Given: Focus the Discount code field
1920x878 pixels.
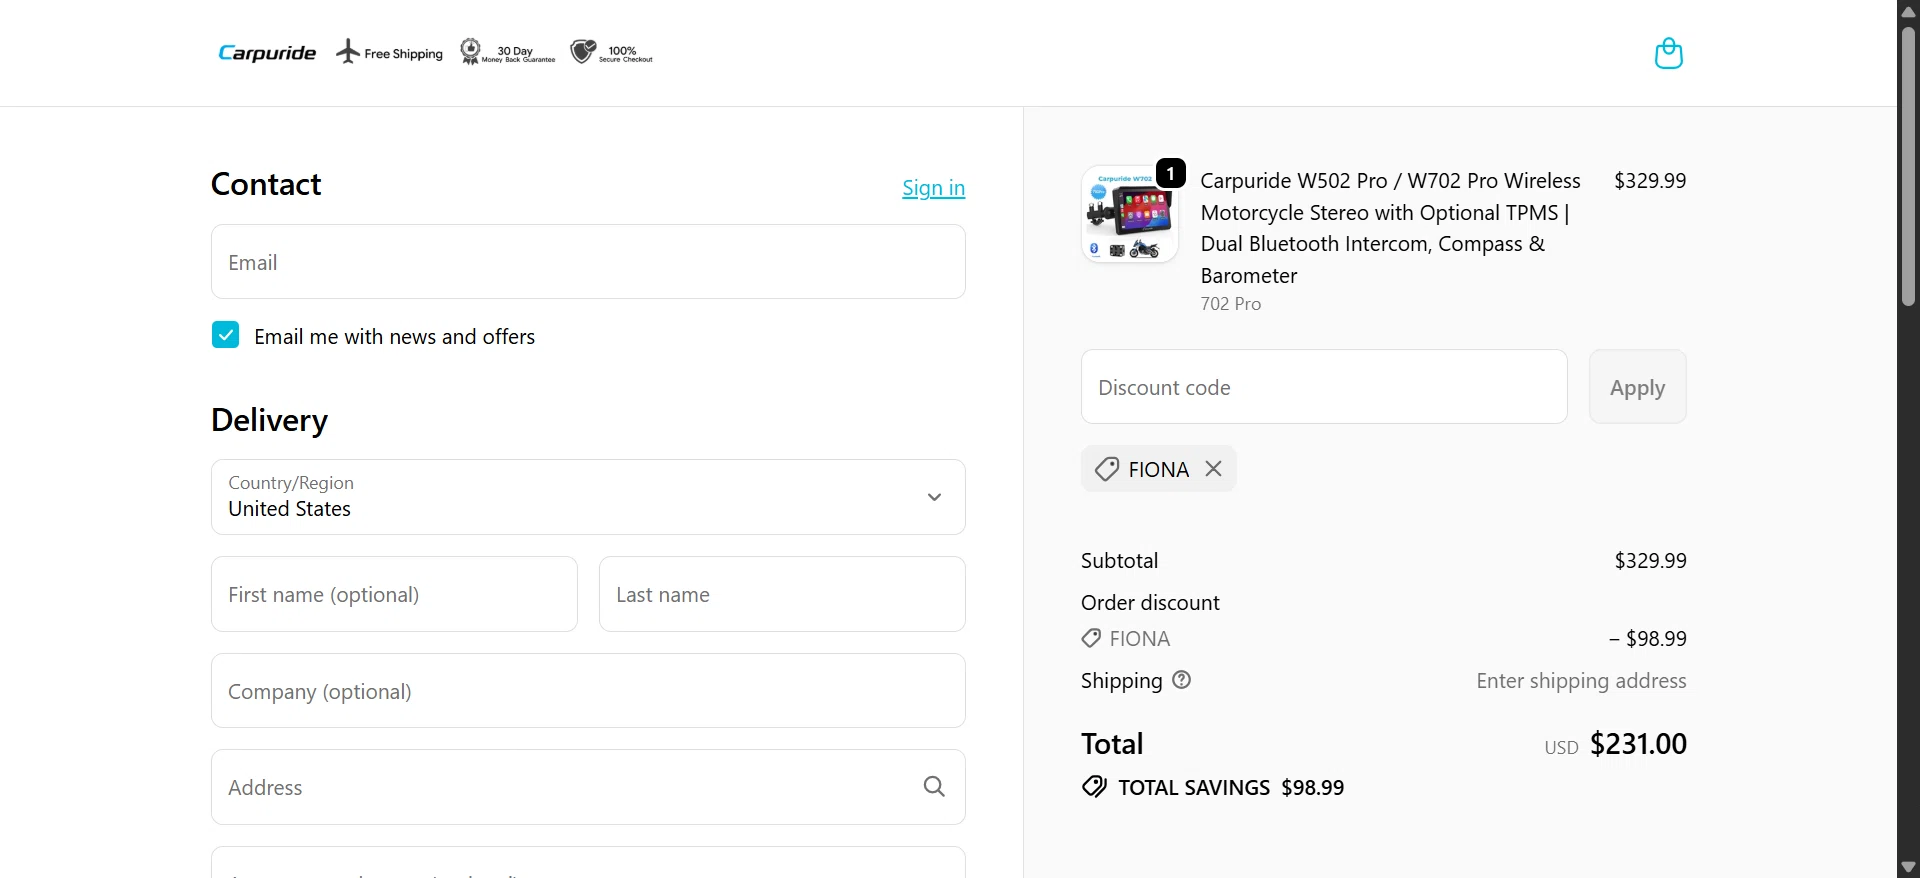Looking at the screenshot, I should [x=1324, y=387].
